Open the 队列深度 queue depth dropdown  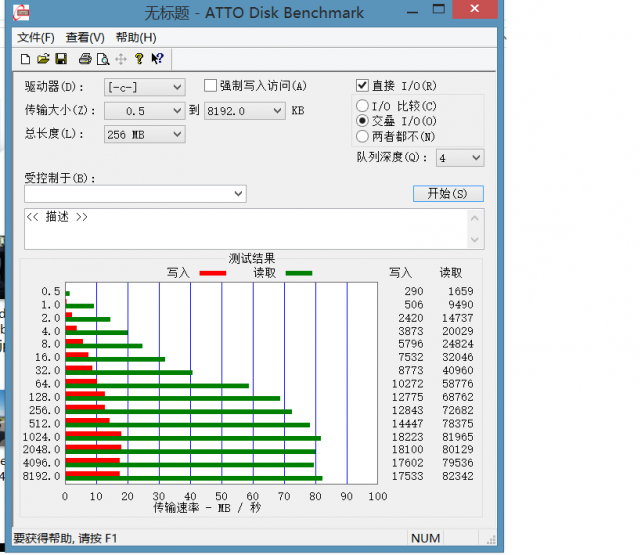point(460,158)
